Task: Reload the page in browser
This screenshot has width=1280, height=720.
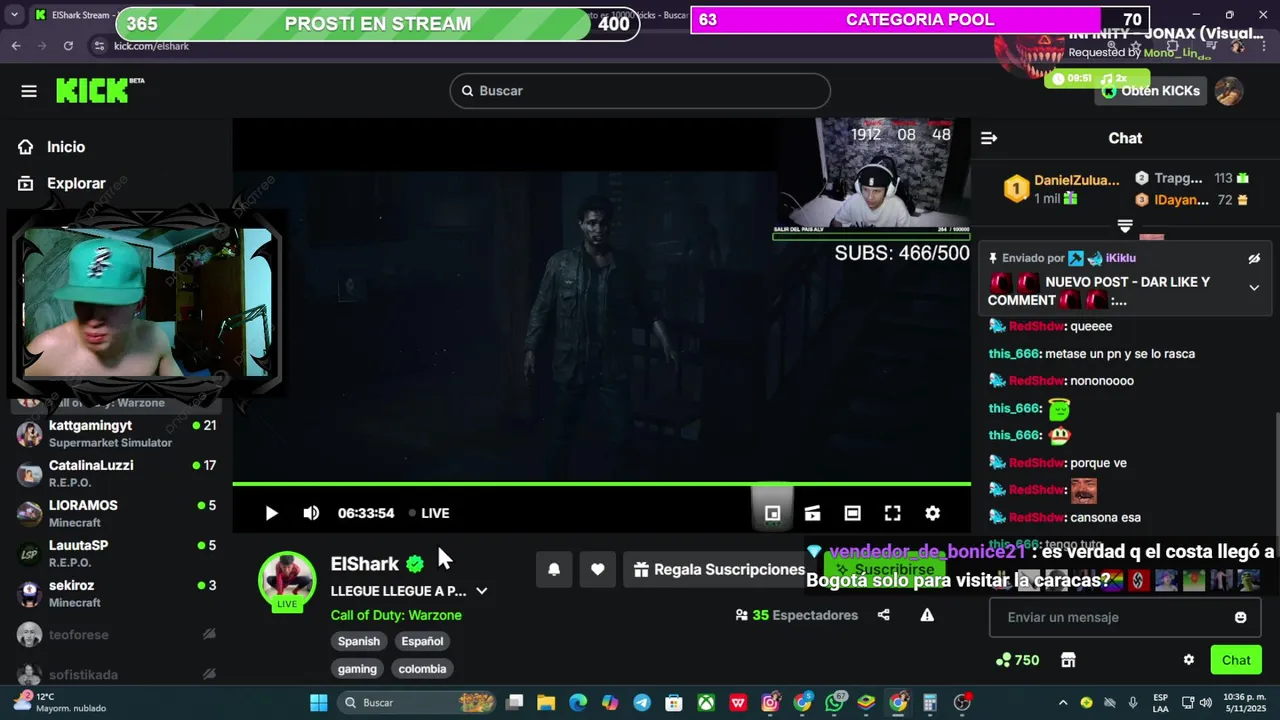Action: point(68,46)
